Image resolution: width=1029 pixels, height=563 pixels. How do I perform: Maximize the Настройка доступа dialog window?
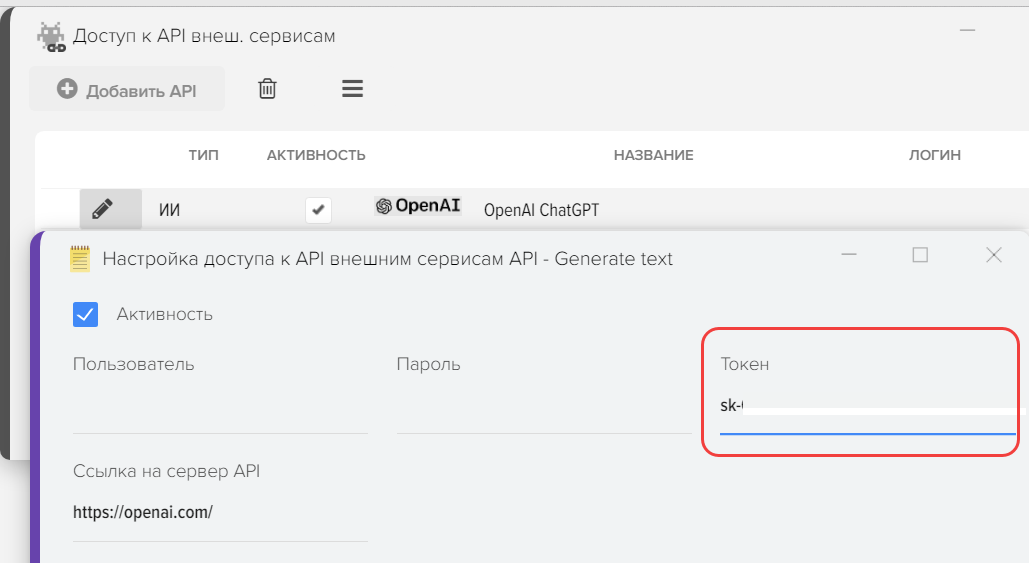920,255
